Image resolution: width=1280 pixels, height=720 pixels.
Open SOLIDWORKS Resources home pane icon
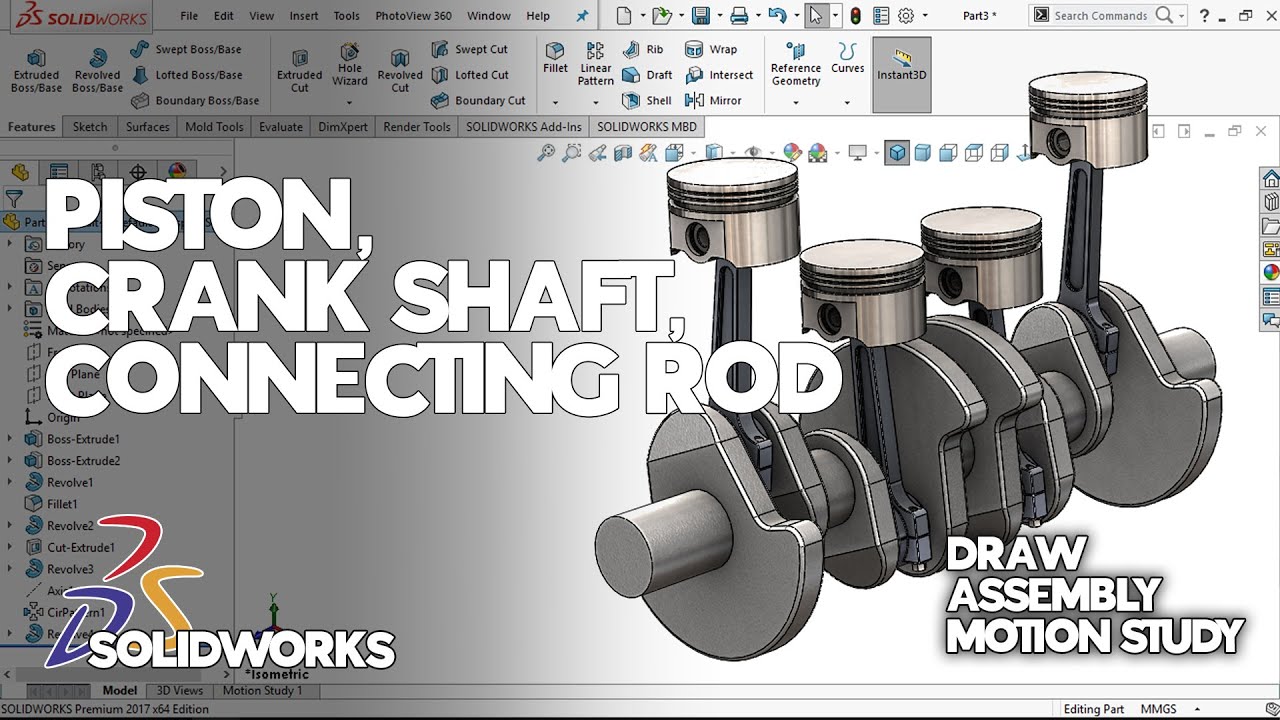[1271, 179]
